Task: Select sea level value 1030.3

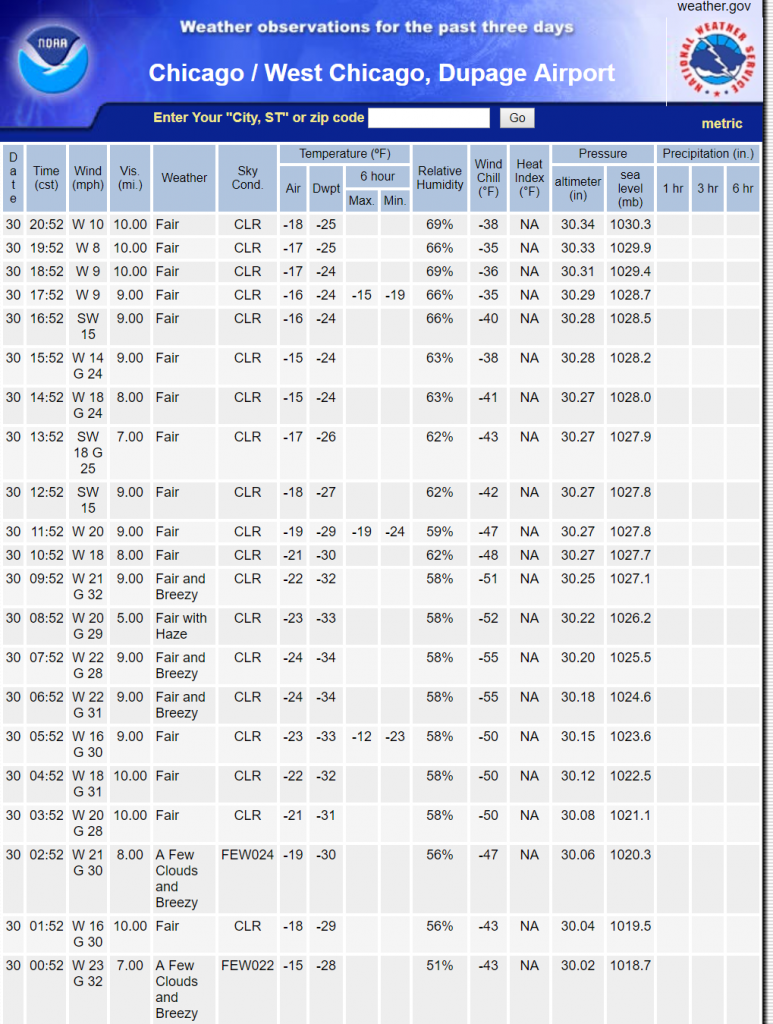Action: [x=630, y=225]
